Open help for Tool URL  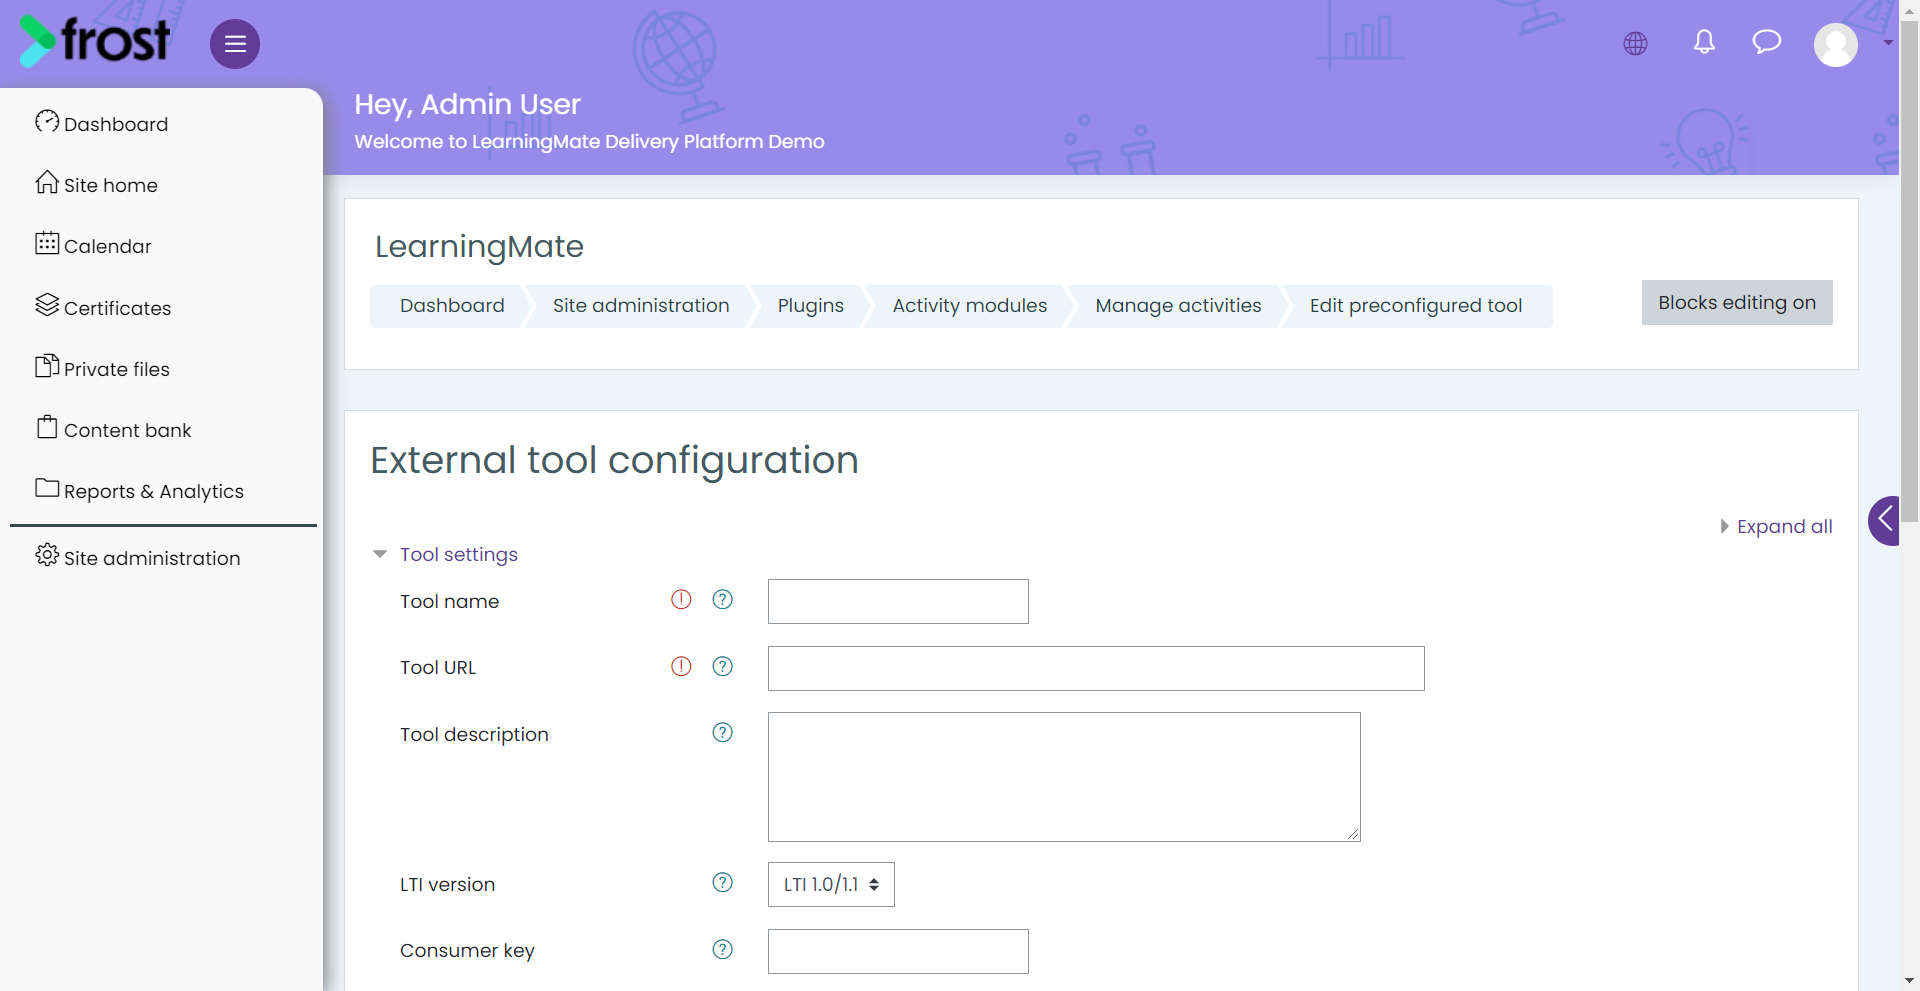click(722, 667)
